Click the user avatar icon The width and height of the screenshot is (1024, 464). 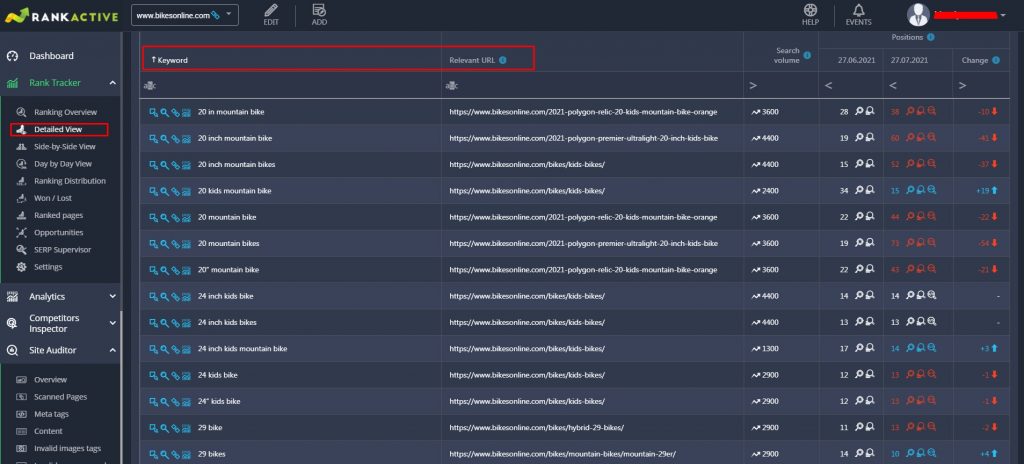(918, 14)
